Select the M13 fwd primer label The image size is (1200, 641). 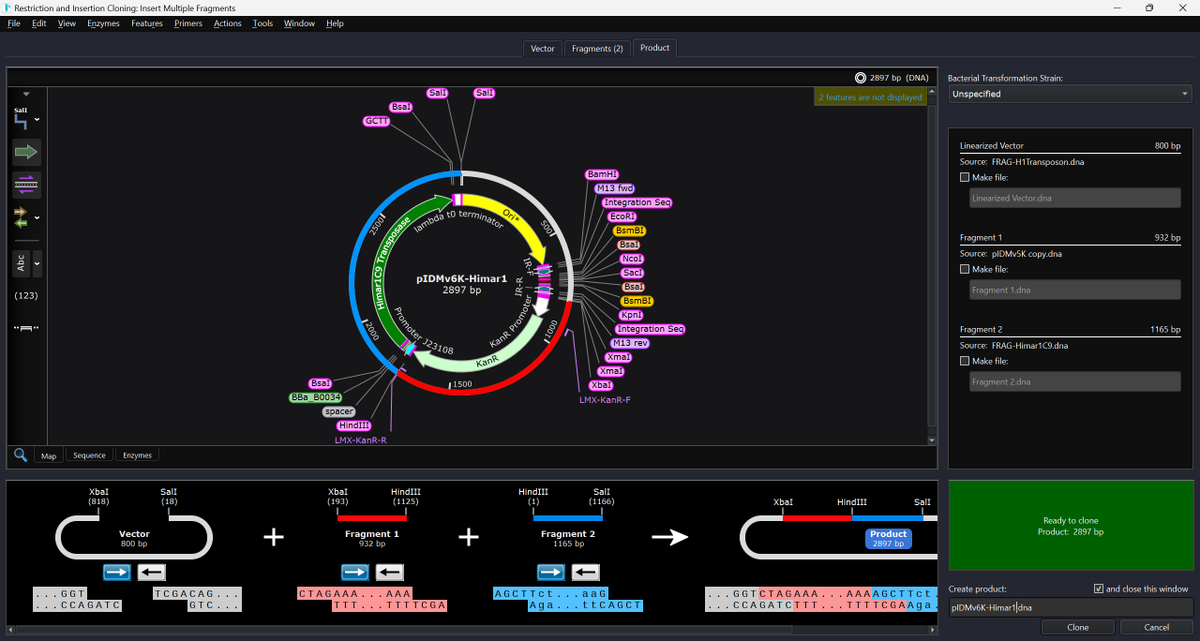pyautogui.click(x=614, y=188)
